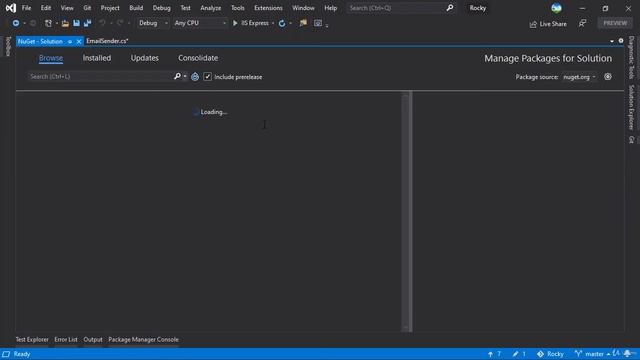Click the browser refresh icon in toolbar
Image resolution: width=640 pixels, height=360 pixels.
(x=282, y=23)
